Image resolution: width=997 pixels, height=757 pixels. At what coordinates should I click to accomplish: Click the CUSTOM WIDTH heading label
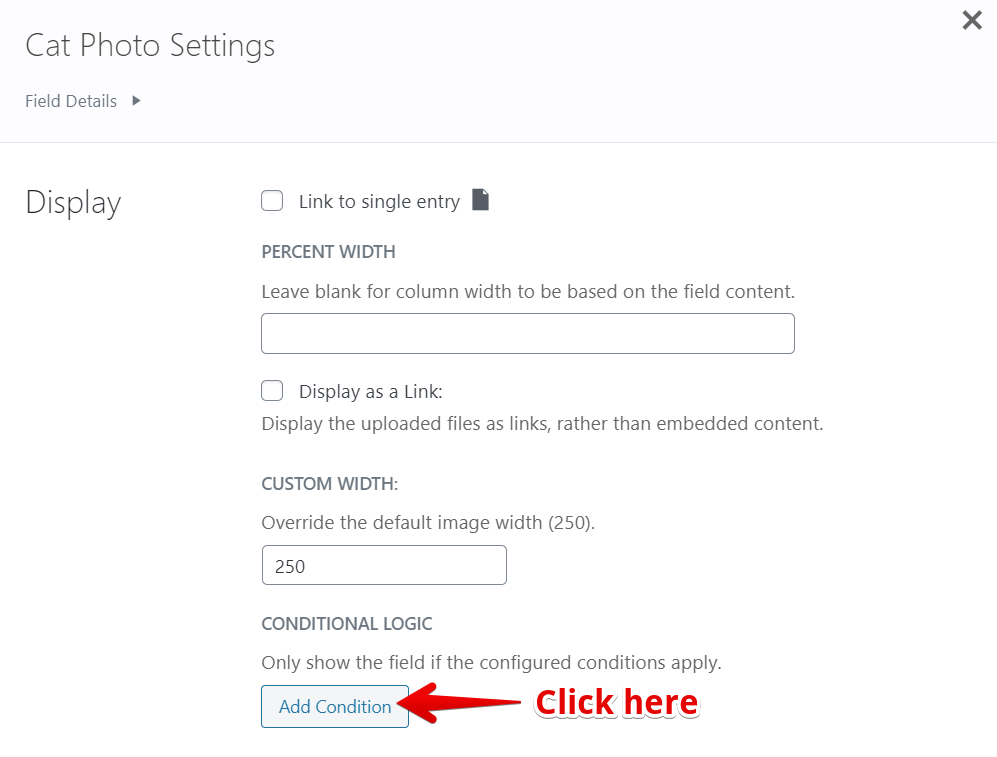pos(329,484)
